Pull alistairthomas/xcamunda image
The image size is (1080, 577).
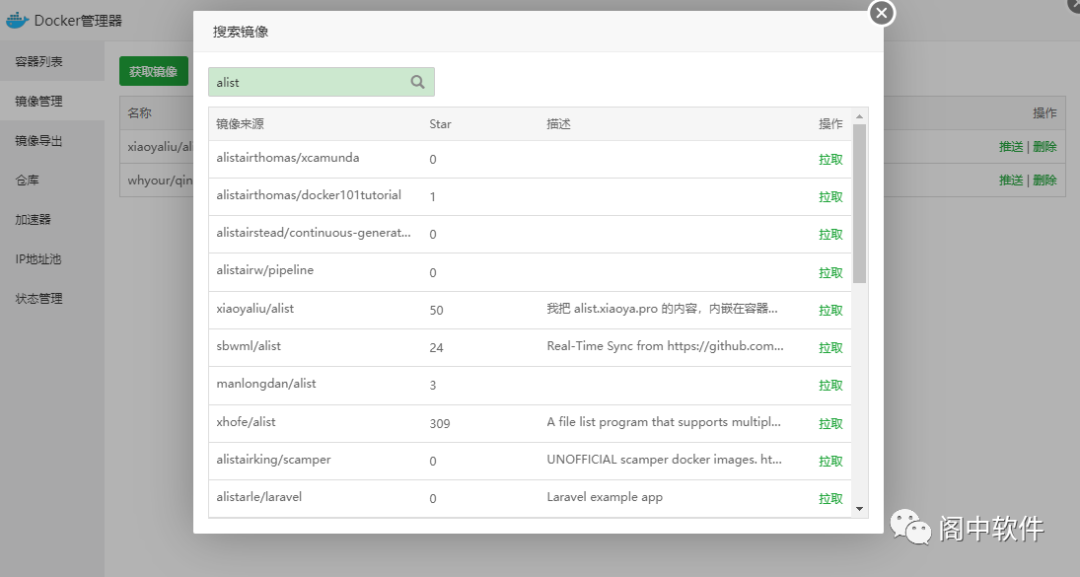(830, 160)
